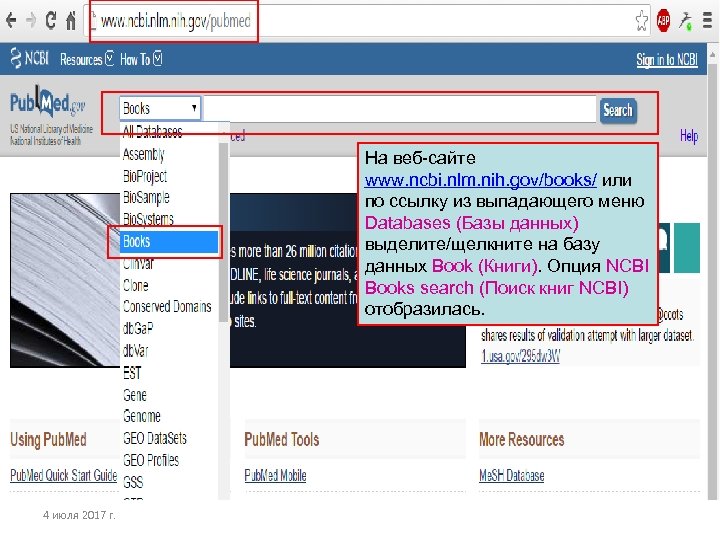Click the browser back arrow

11,20
